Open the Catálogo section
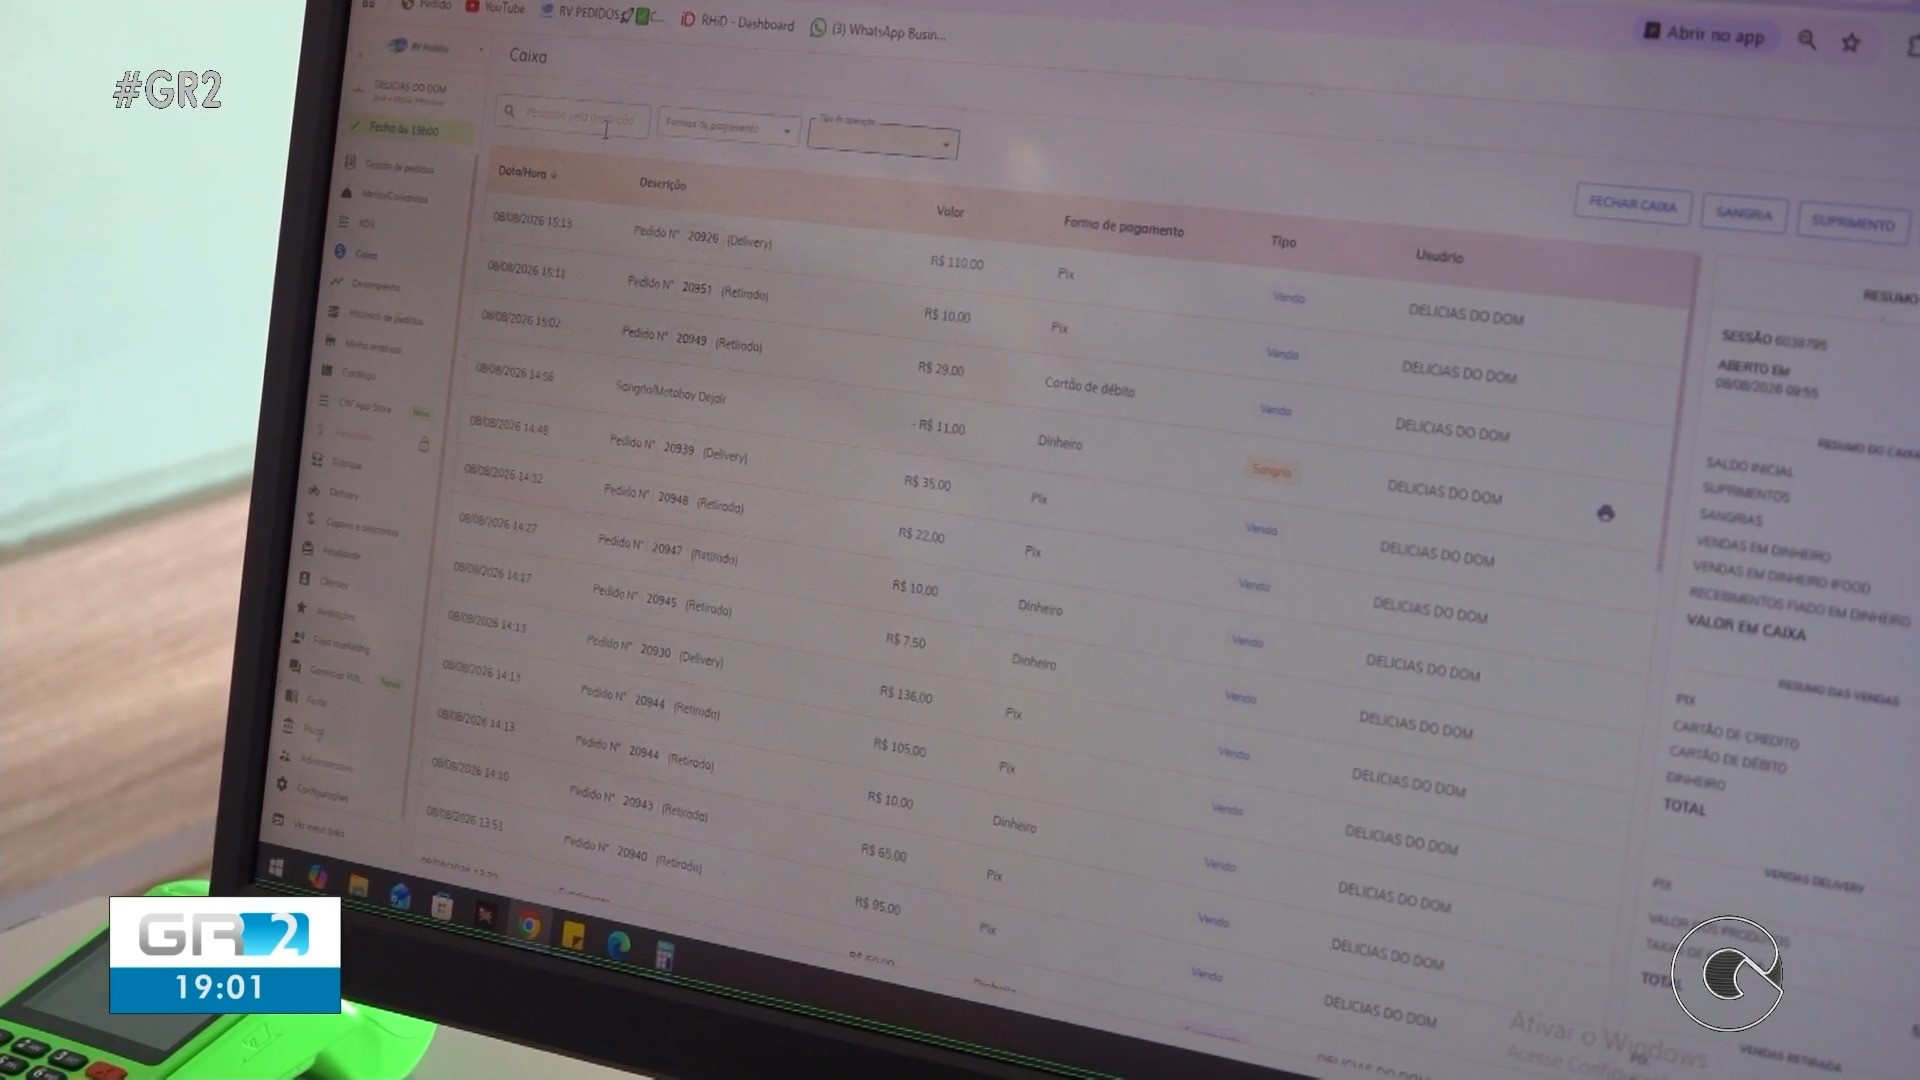Image resolution: width=1920 pixels, height=1080 pixels. coord(359,374)
